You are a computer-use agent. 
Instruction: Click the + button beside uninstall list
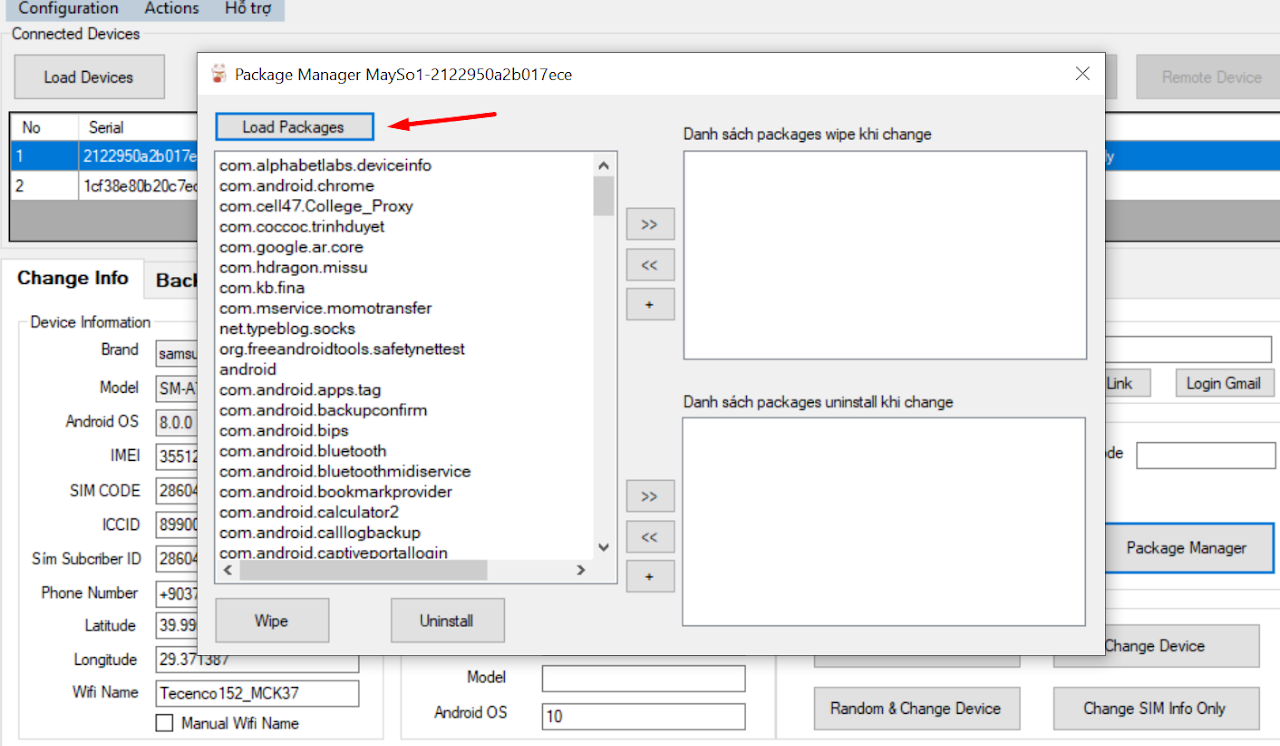650,577
